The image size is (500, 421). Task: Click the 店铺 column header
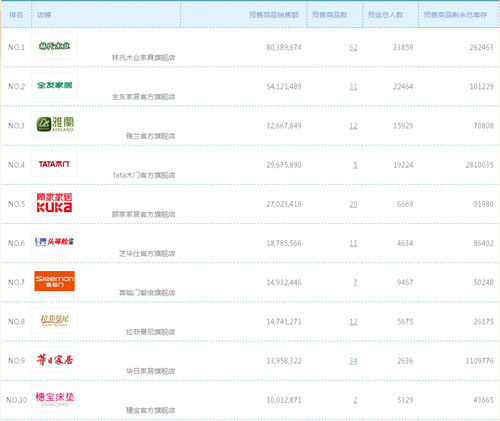(x=44, y=15)
